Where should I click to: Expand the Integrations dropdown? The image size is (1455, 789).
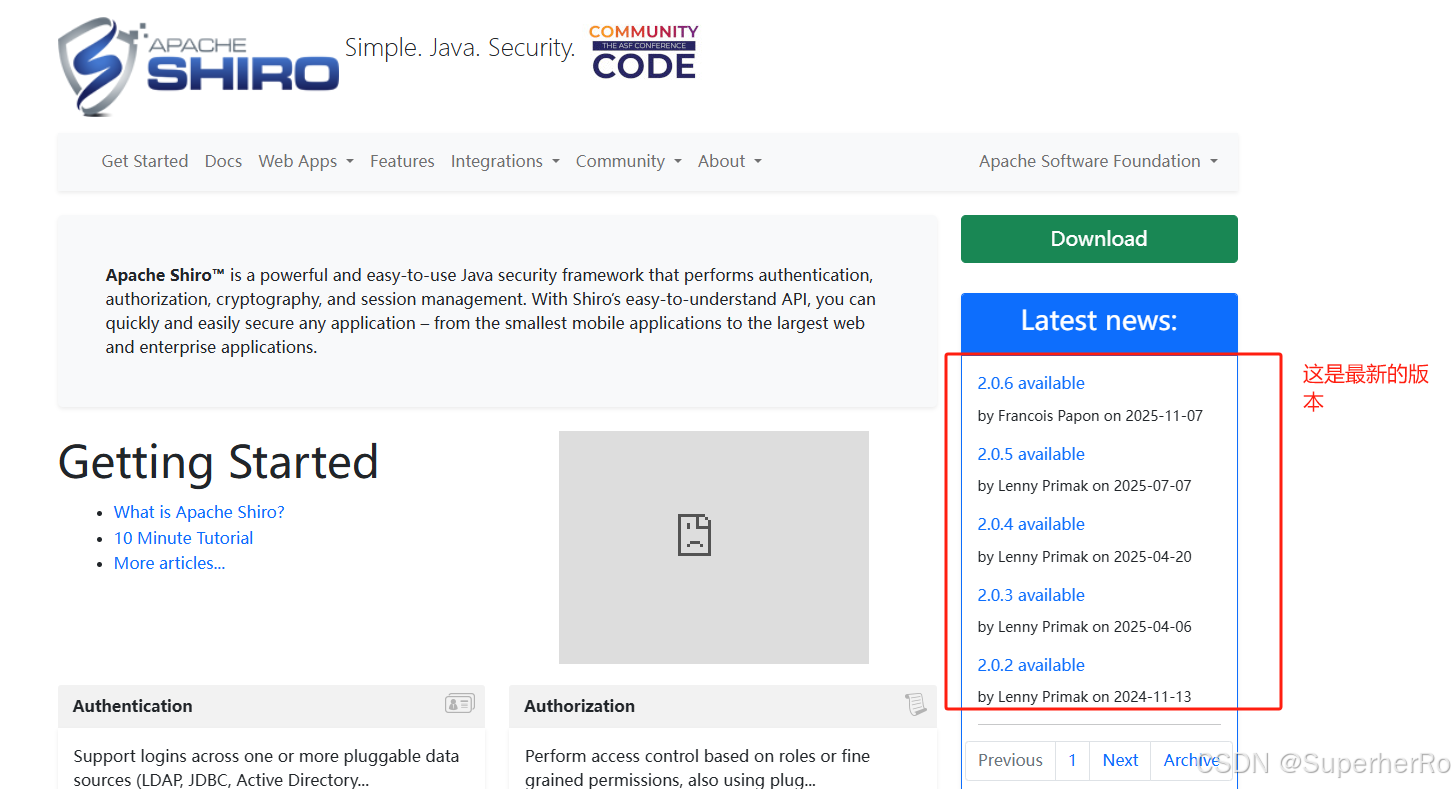[x=505, y=161]
